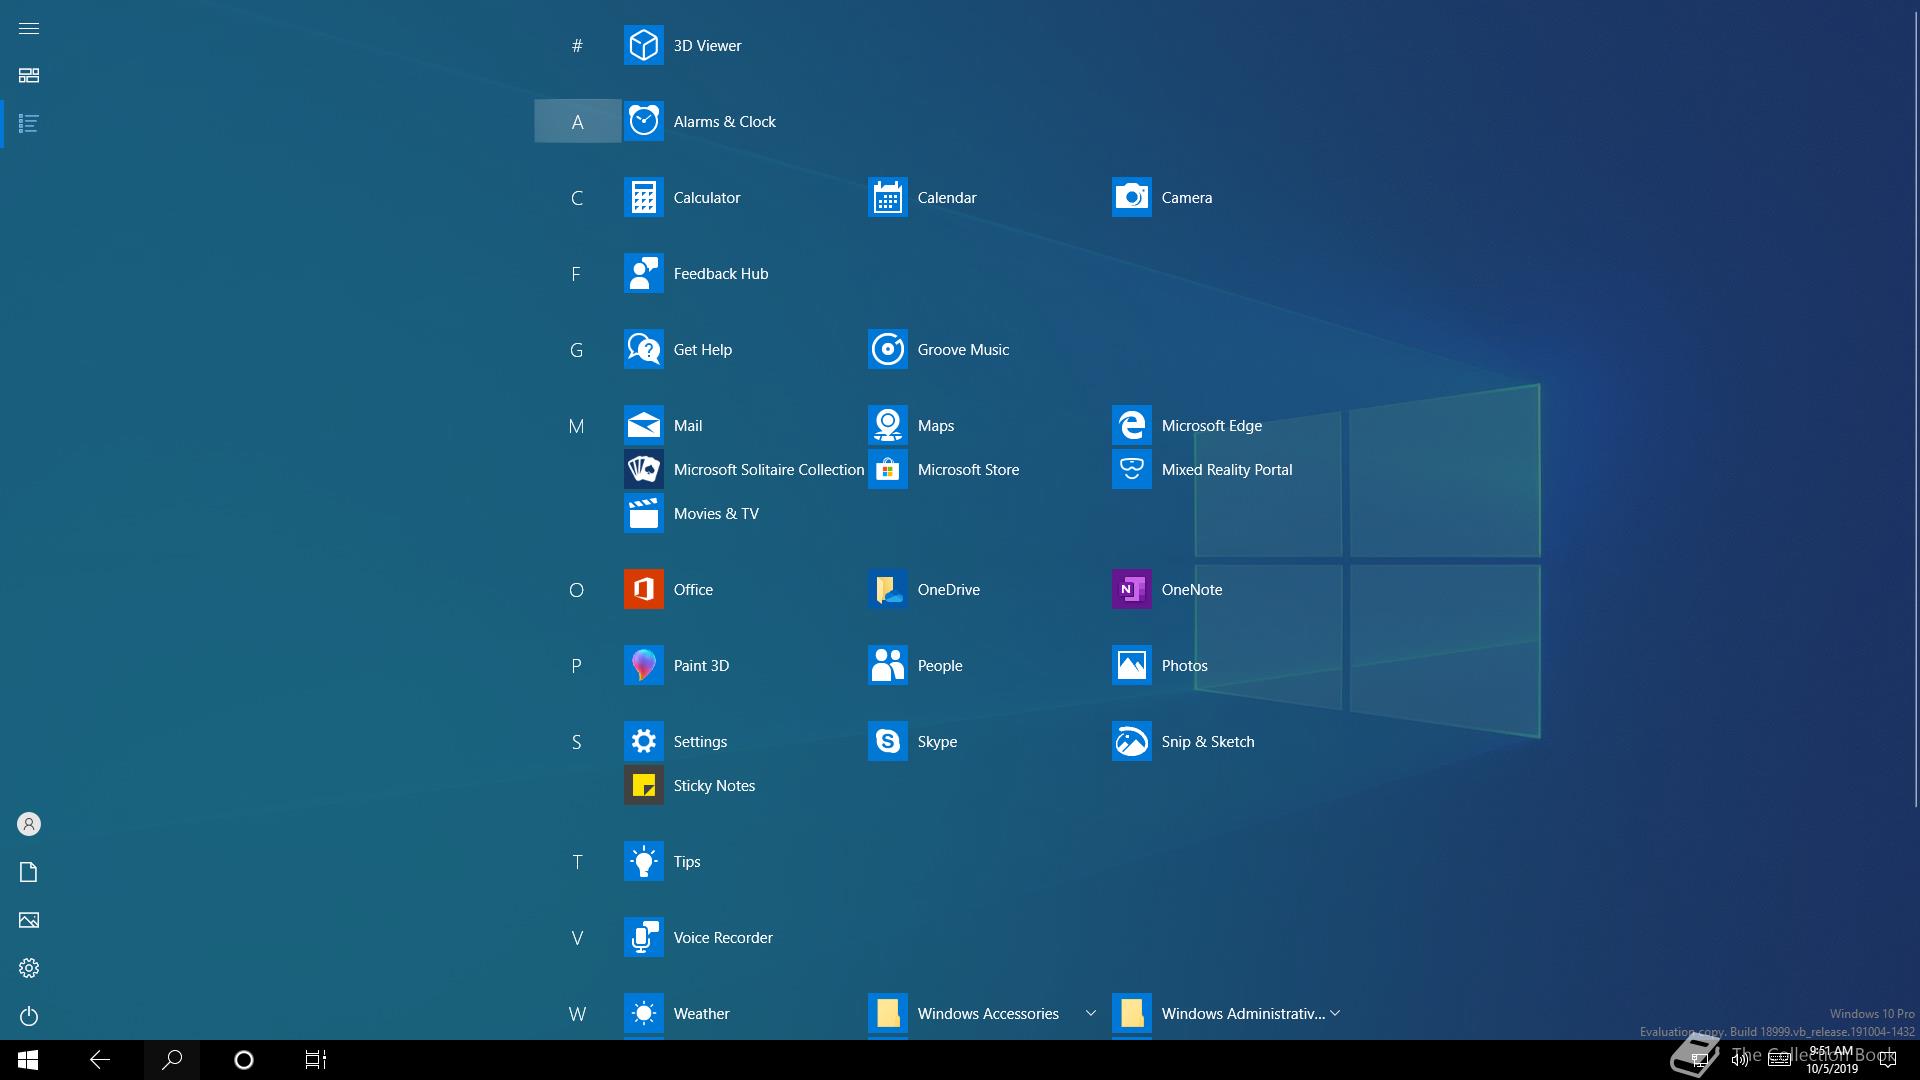Jump via the letter A header
The height and width of the screenshot is (1080, 1920).
pos(577,121)
